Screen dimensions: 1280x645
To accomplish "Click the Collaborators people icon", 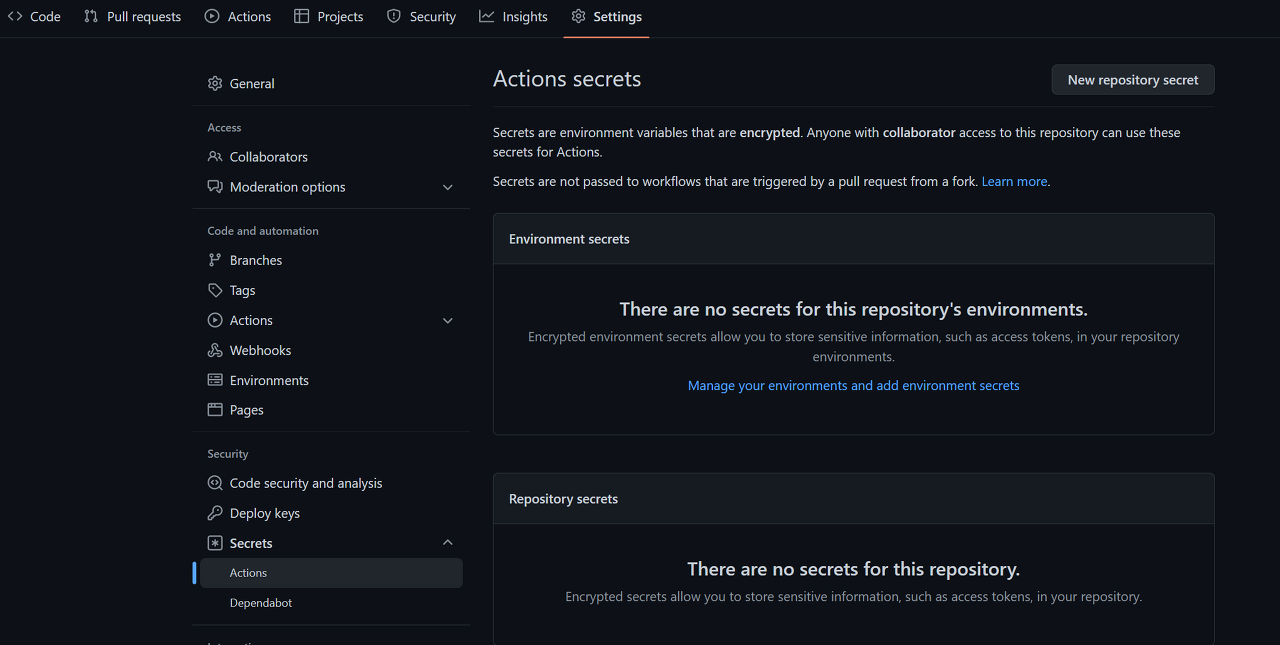I will [x=215, y=157].
